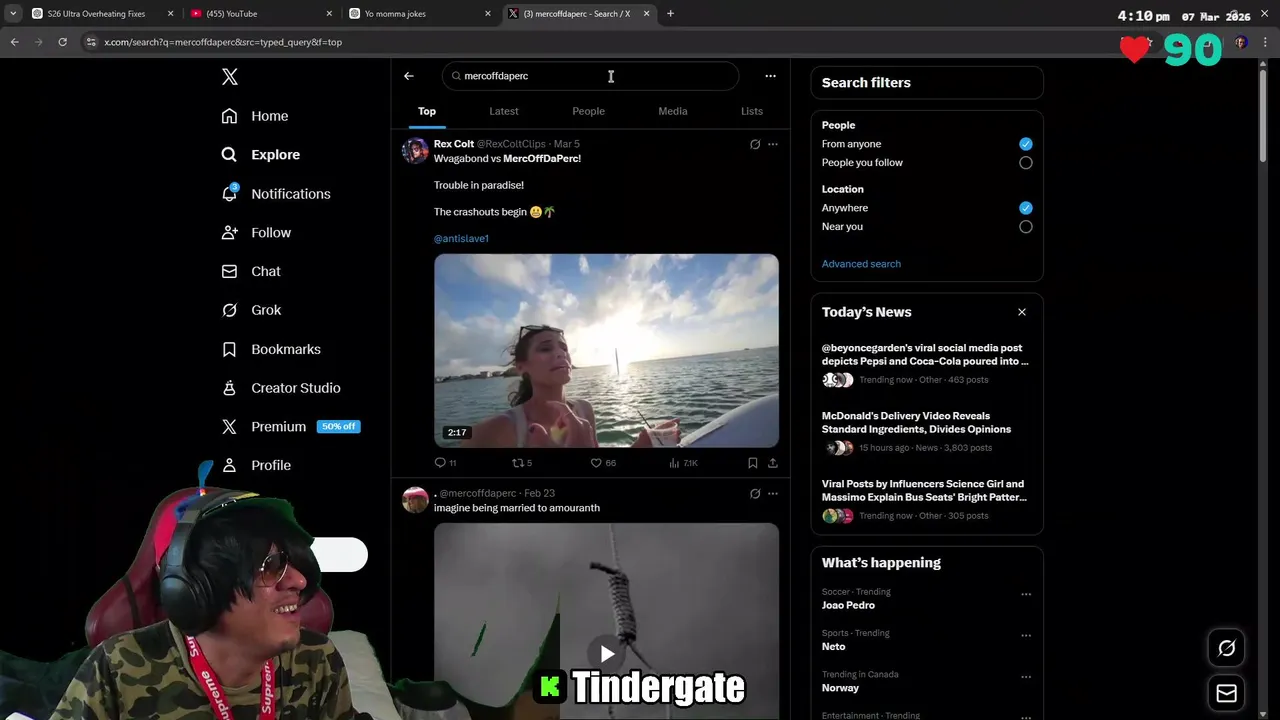Reload the page in browser toolbar
This screenshot has height=720, width=1280.
62,42
